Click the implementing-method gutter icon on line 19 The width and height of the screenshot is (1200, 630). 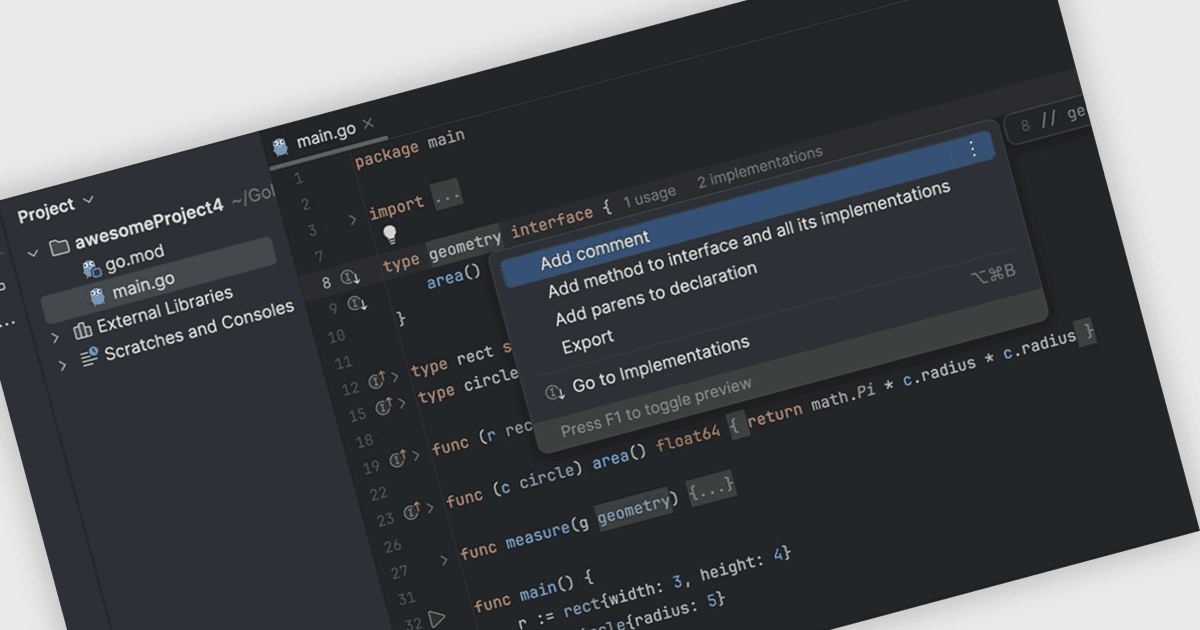(x=397, y=459)
